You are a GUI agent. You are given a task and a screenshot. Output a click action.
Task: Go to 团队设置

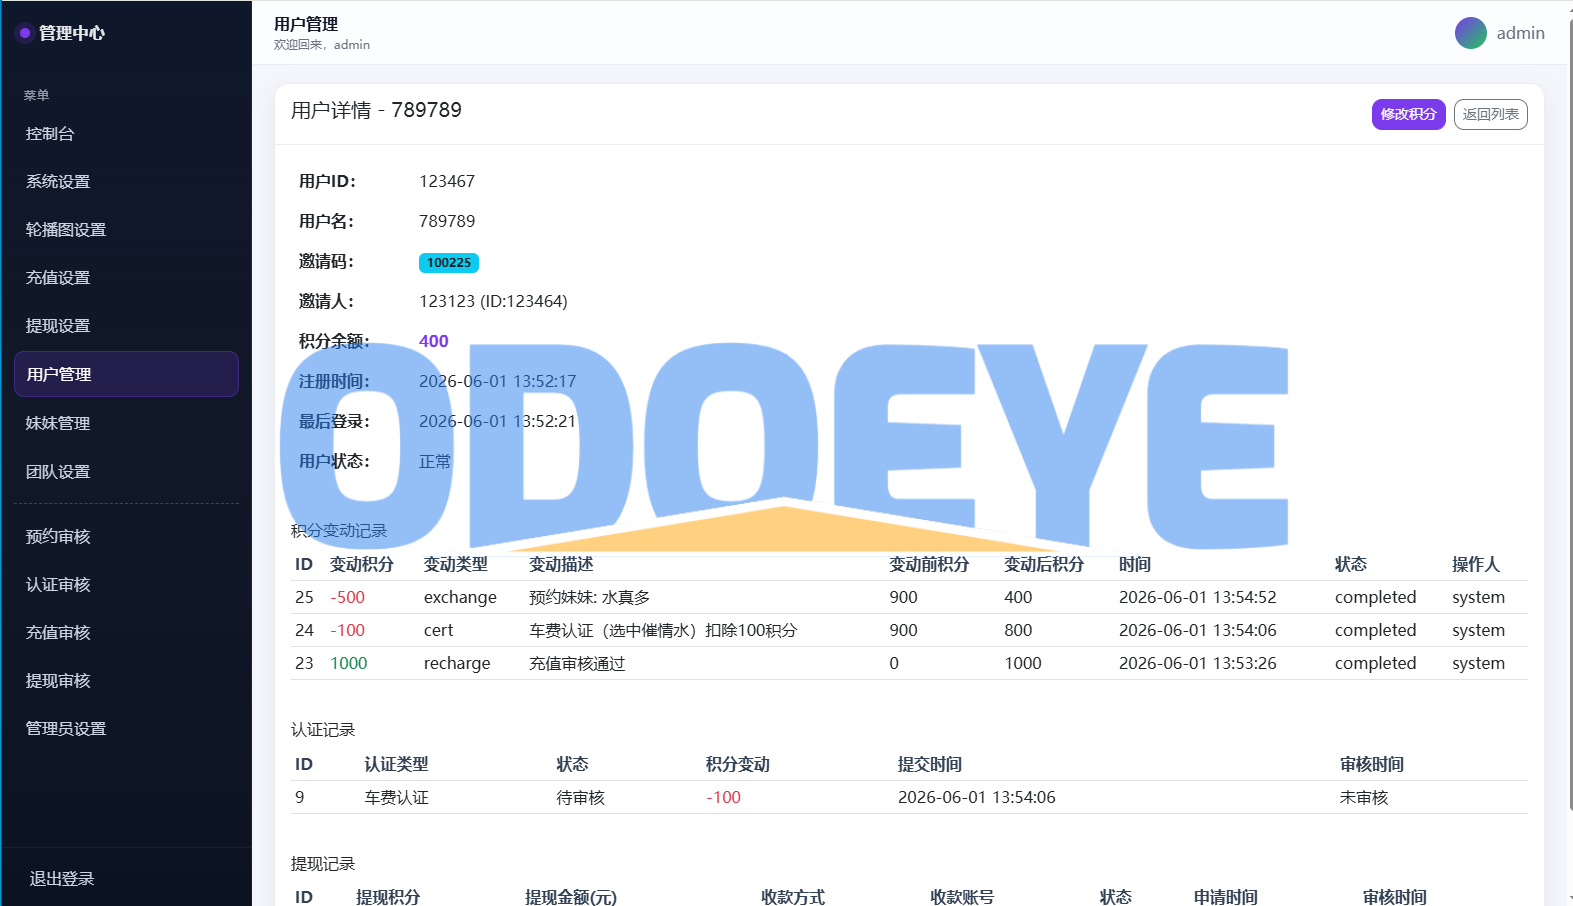click(126, 472)
